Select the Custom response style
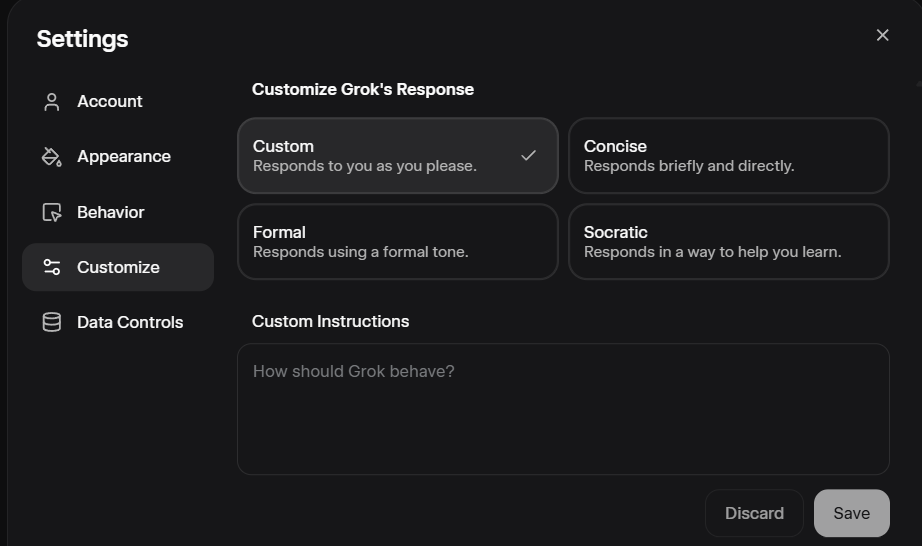This screenshot has width=922, height=546. pyautogui.click(x=397, y=156)
